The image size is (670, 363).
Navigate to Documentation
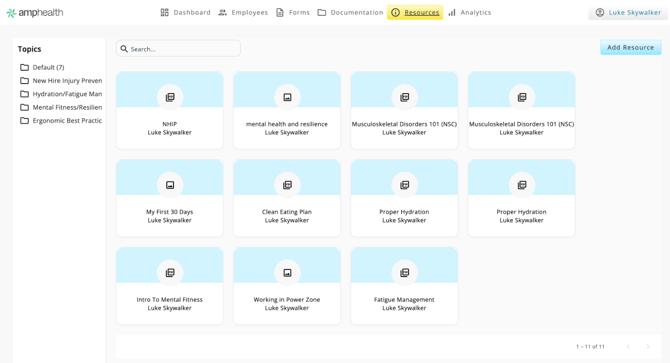tap(350, 12)
